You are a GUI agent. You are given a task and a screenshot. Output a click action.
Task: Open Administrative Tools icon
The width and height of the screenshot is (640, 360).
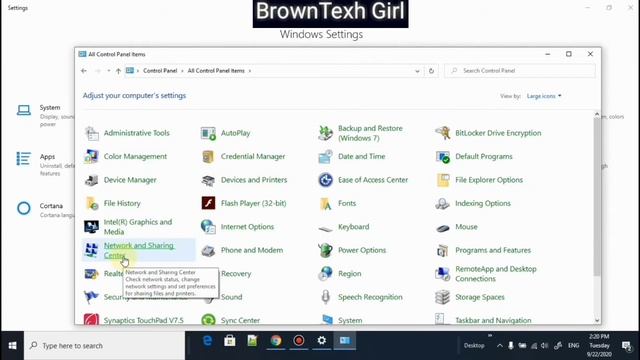tap(91, 133)
